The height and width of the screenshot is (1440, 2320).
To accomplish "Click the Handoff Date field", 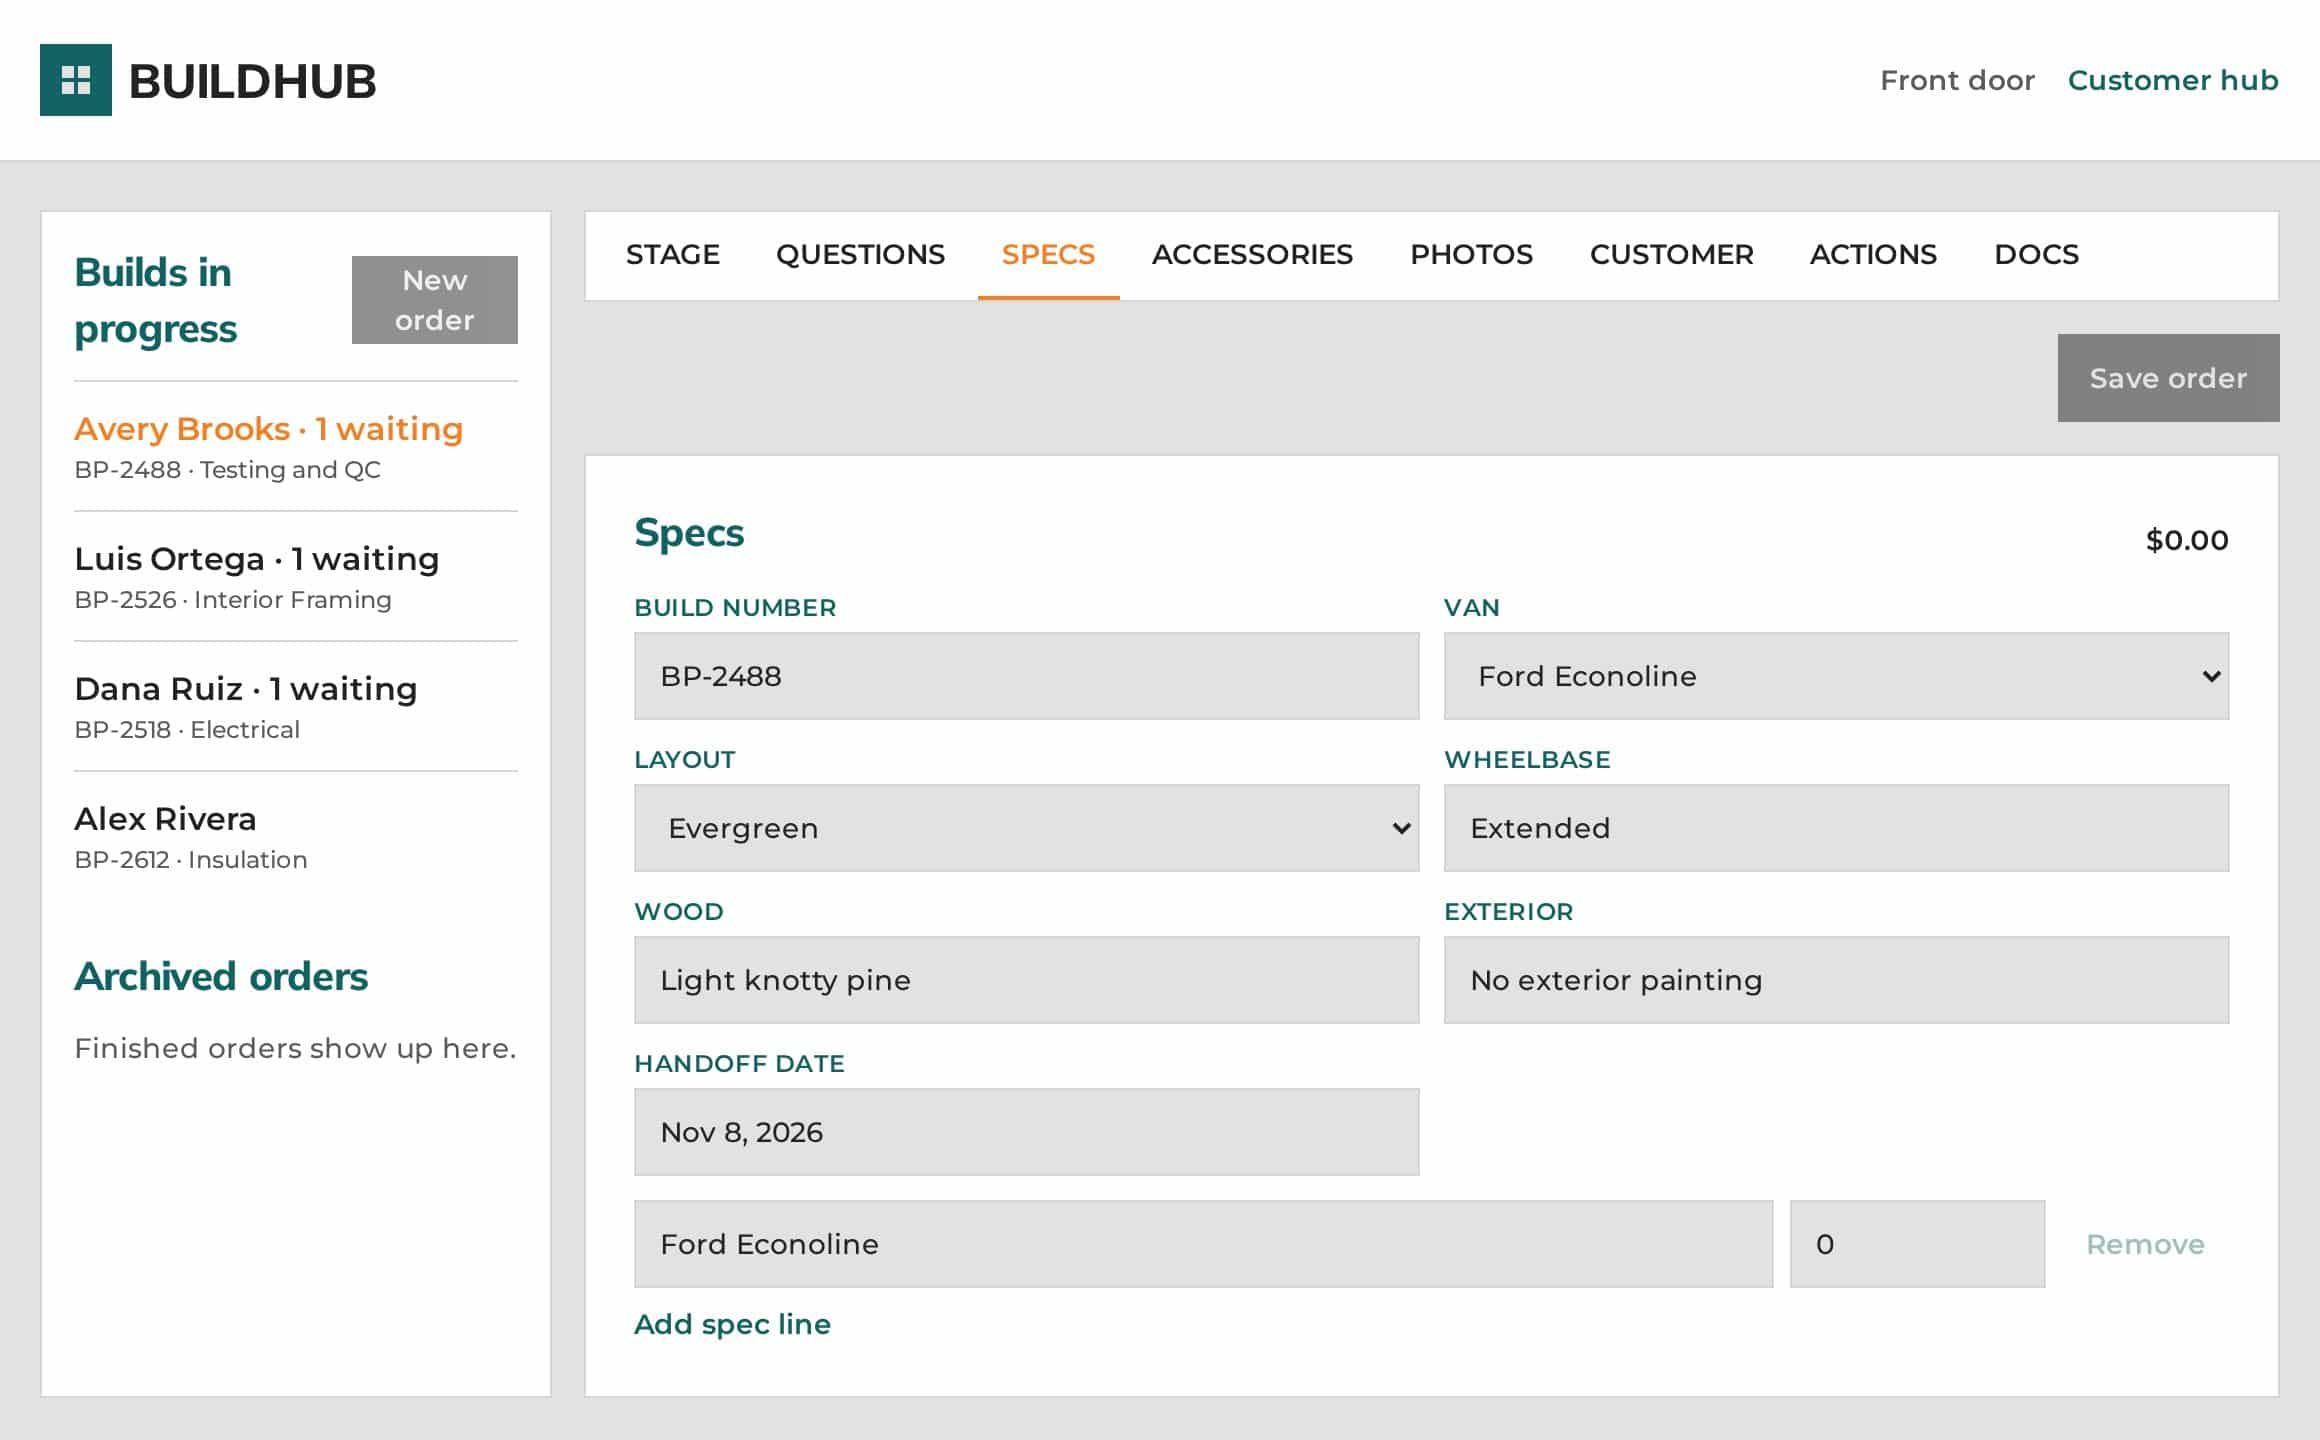I will (x=1027, y=1132).
